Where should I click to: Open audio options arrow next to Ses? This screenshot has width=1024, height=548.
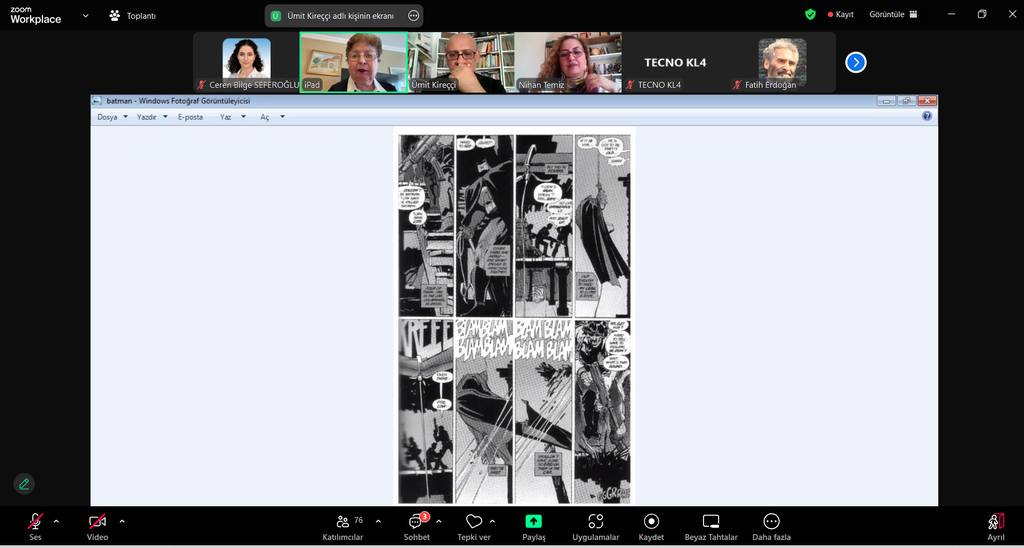[56, 521]
